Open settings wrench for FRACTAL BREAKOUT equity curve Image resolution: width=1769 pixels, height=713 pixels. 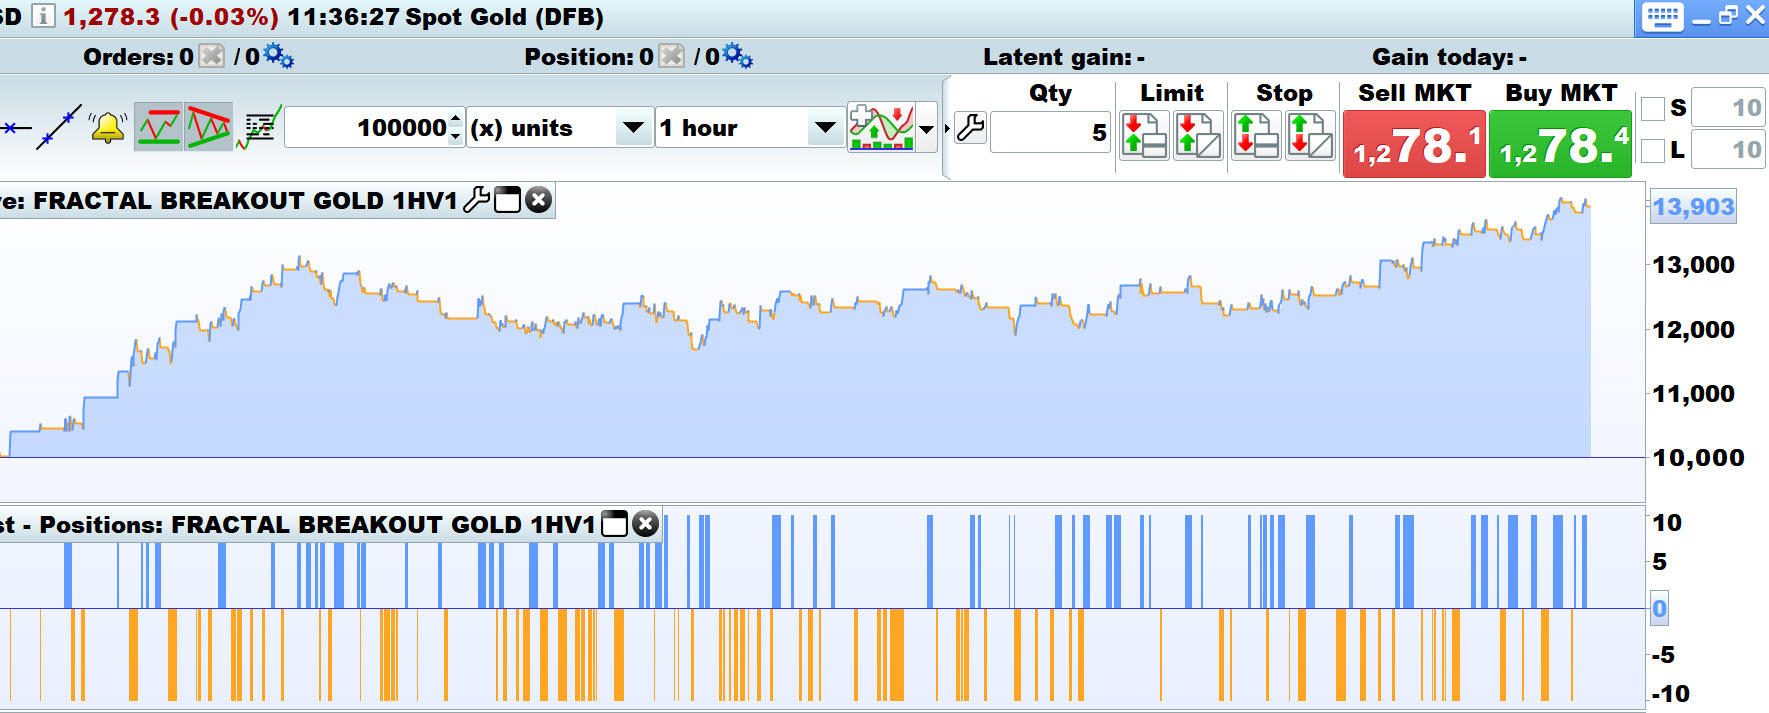(477, 200)
